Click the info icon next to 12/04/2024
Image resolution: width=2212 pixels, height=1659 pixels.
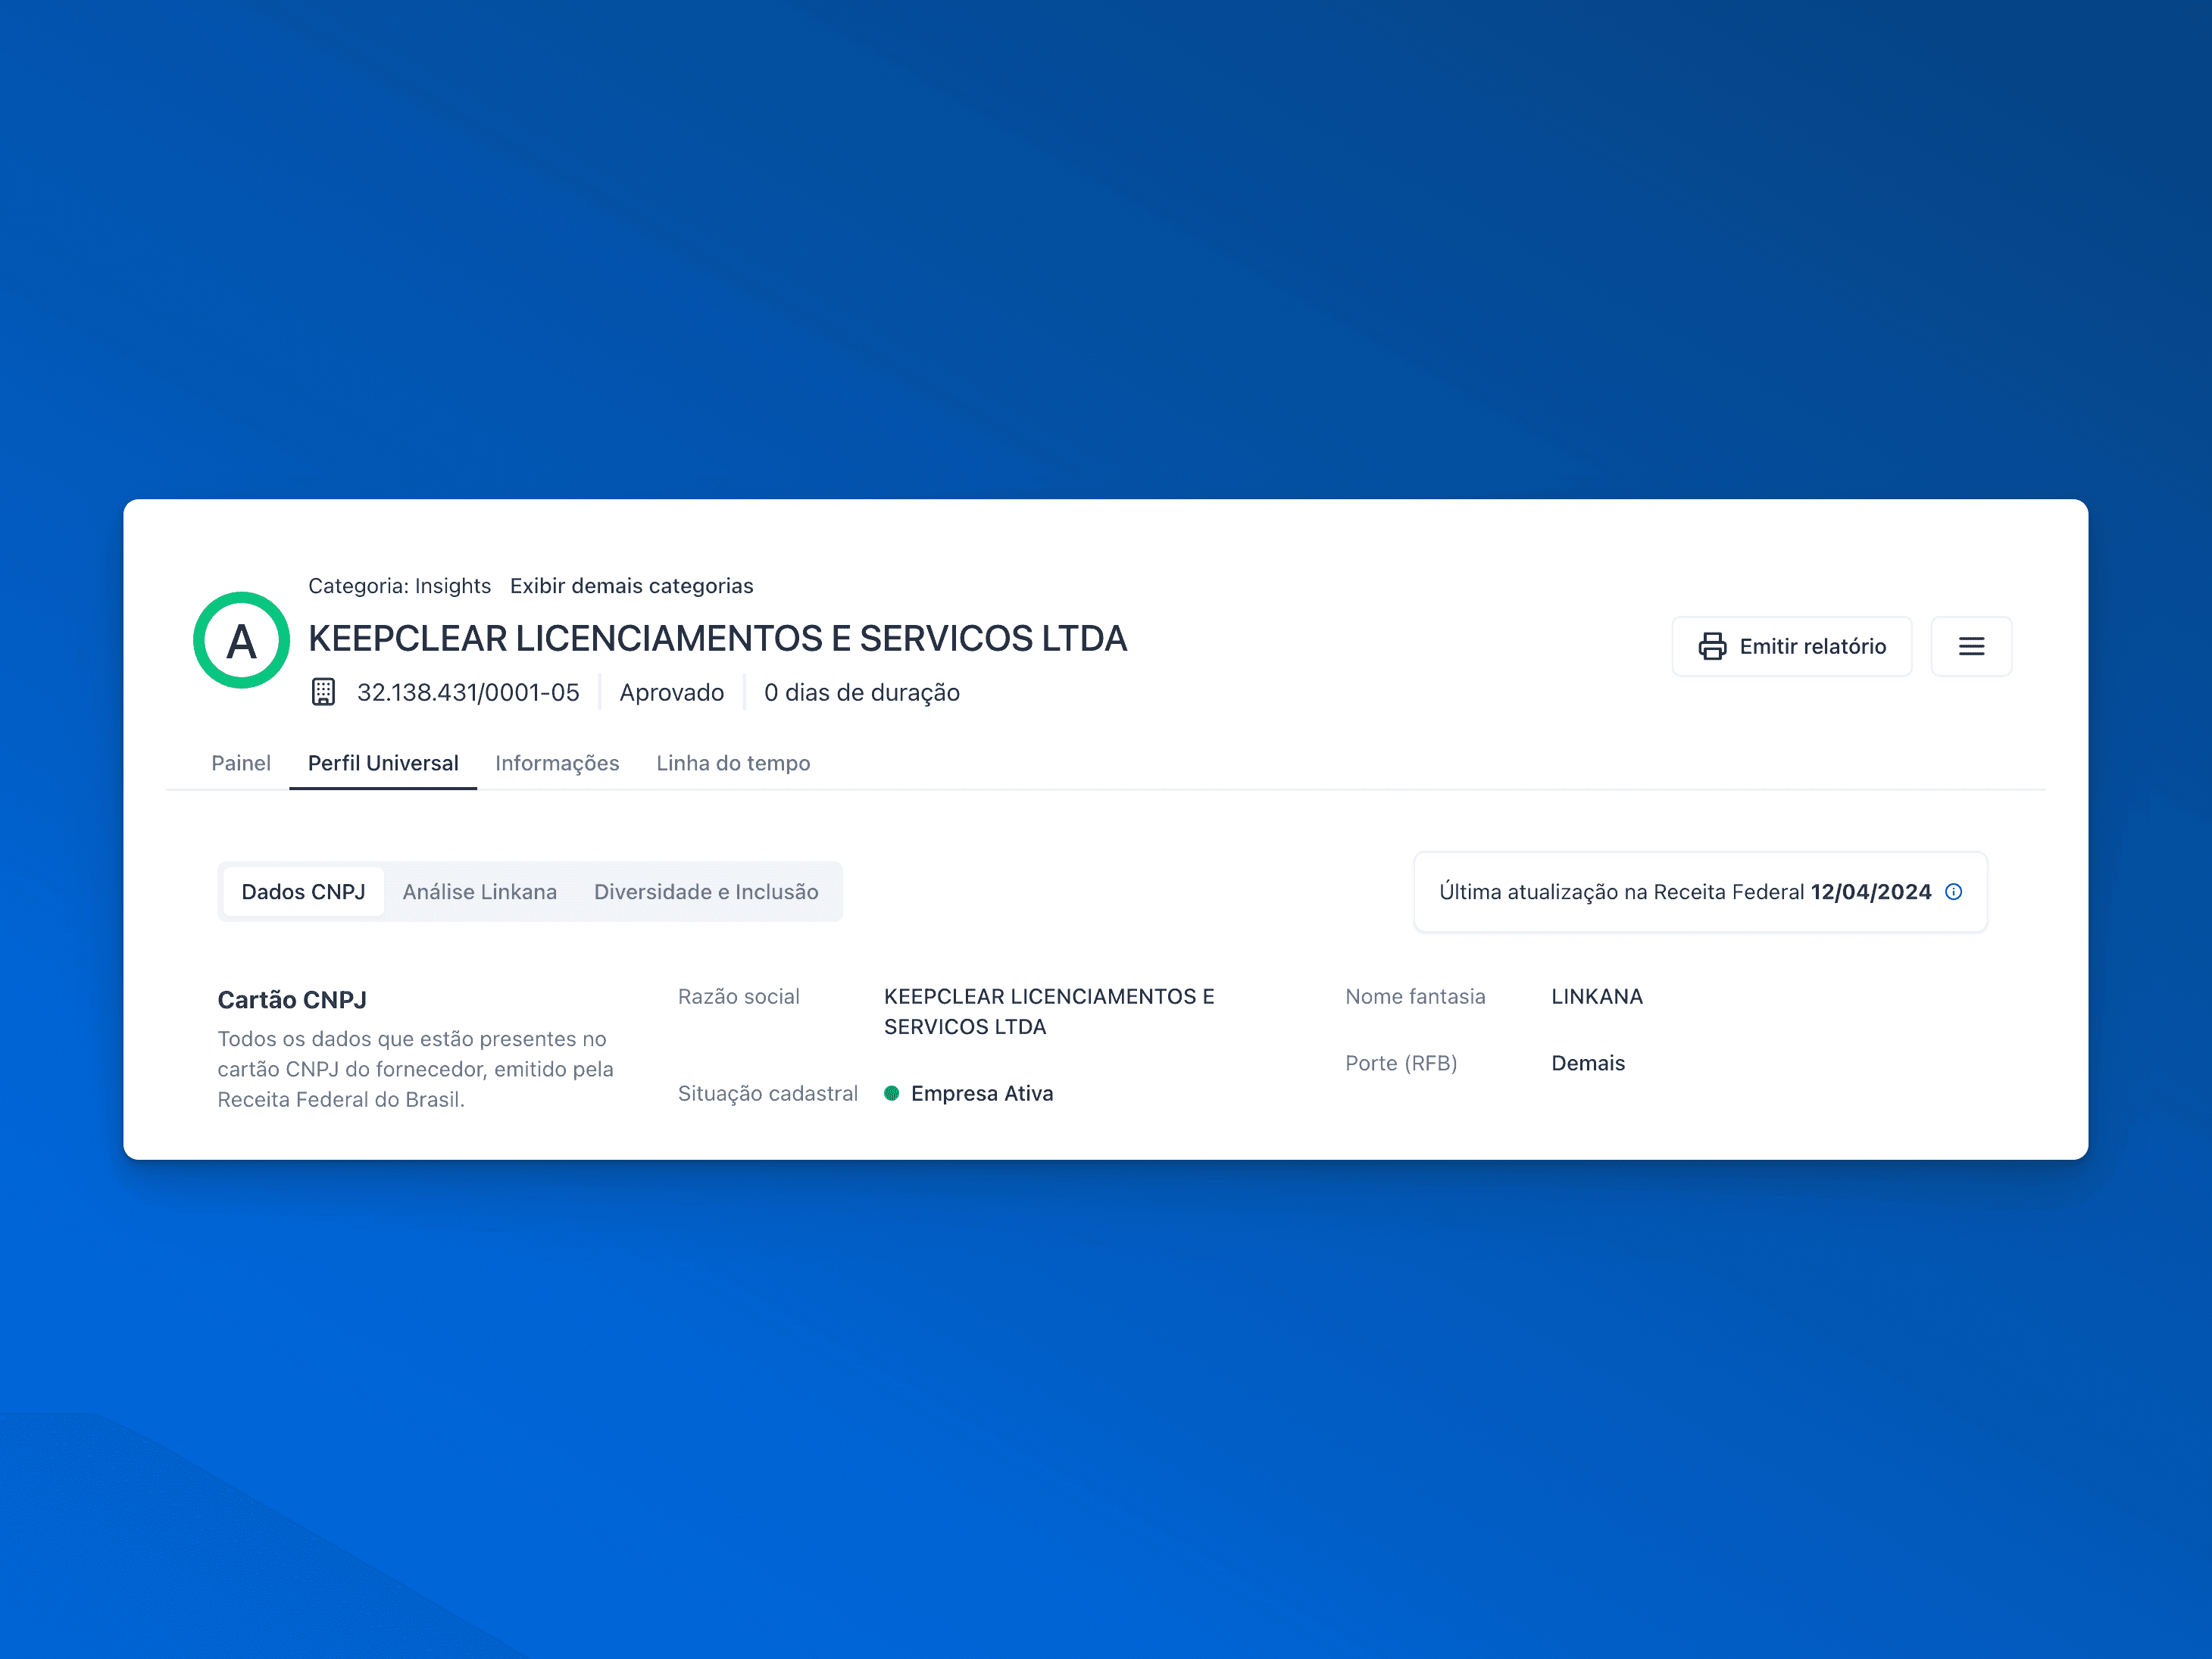(1952, 891)
